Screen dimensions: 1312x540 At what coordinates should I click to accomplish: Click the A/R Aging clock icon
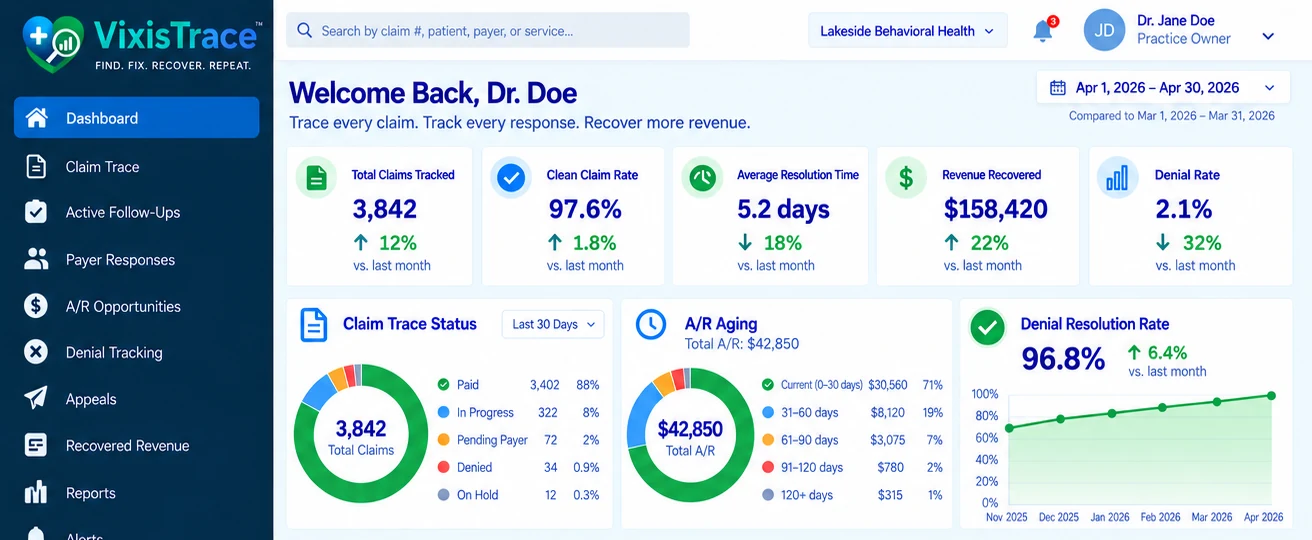651,324
